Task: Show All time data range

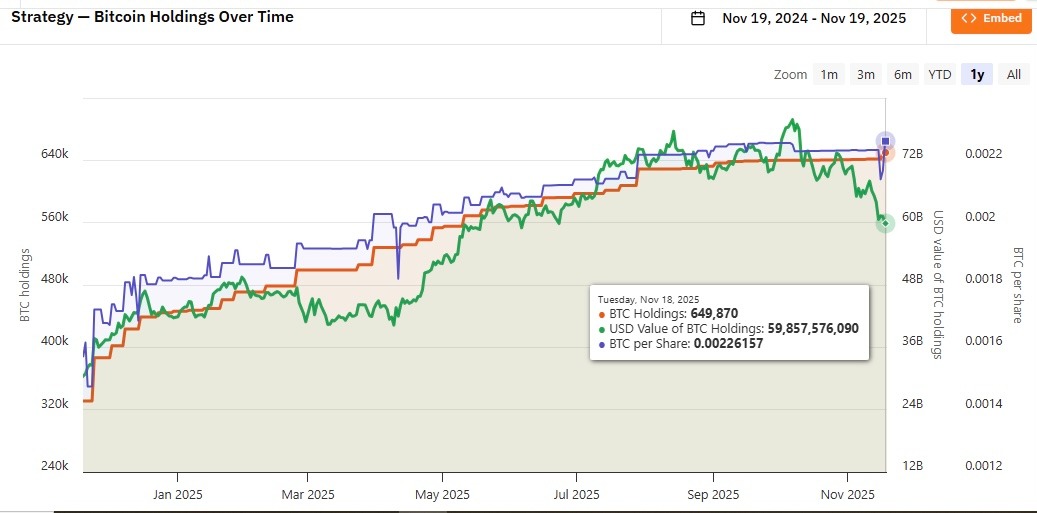Action: click(x=1013, y=74)
